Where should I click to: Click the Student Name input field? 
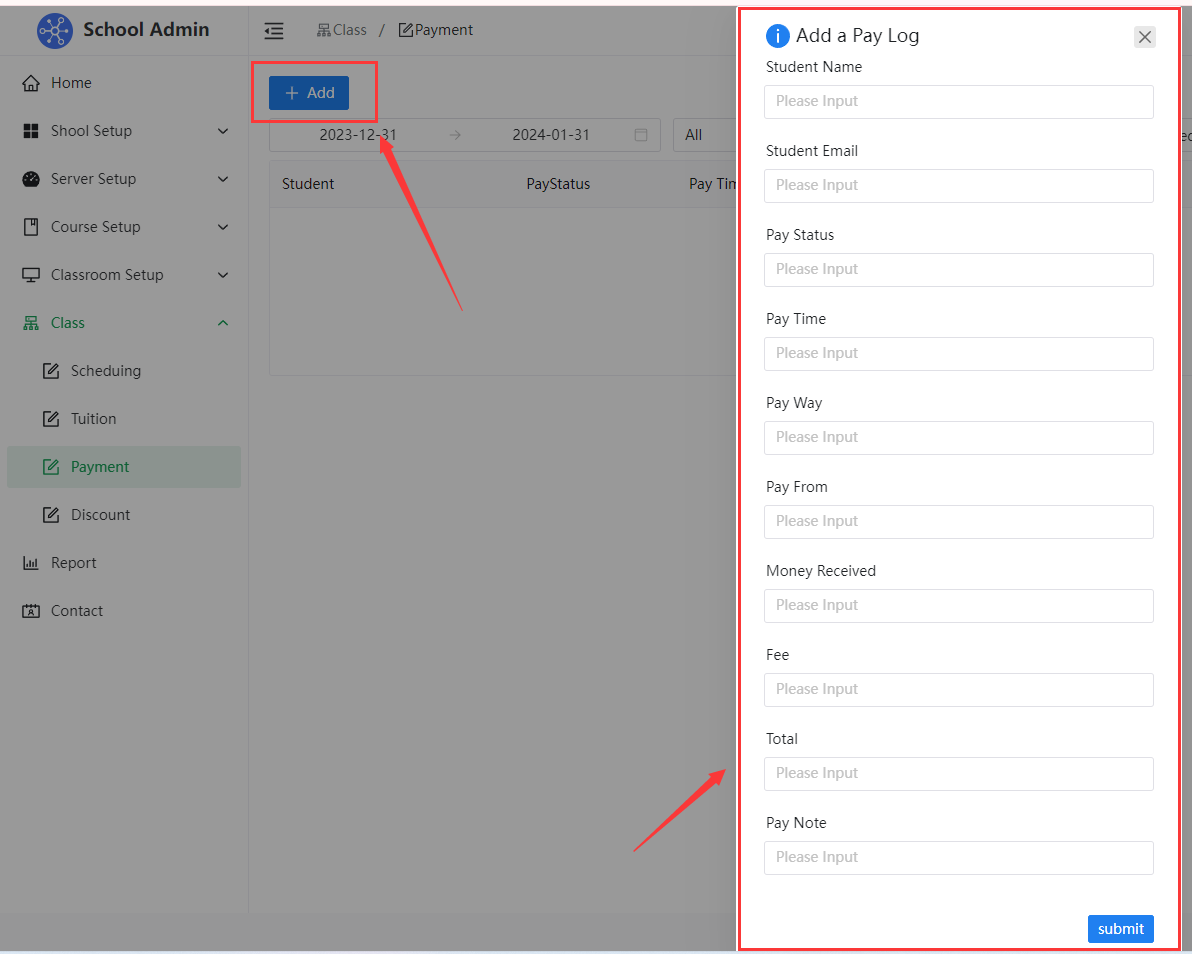[x=958, y=101]
